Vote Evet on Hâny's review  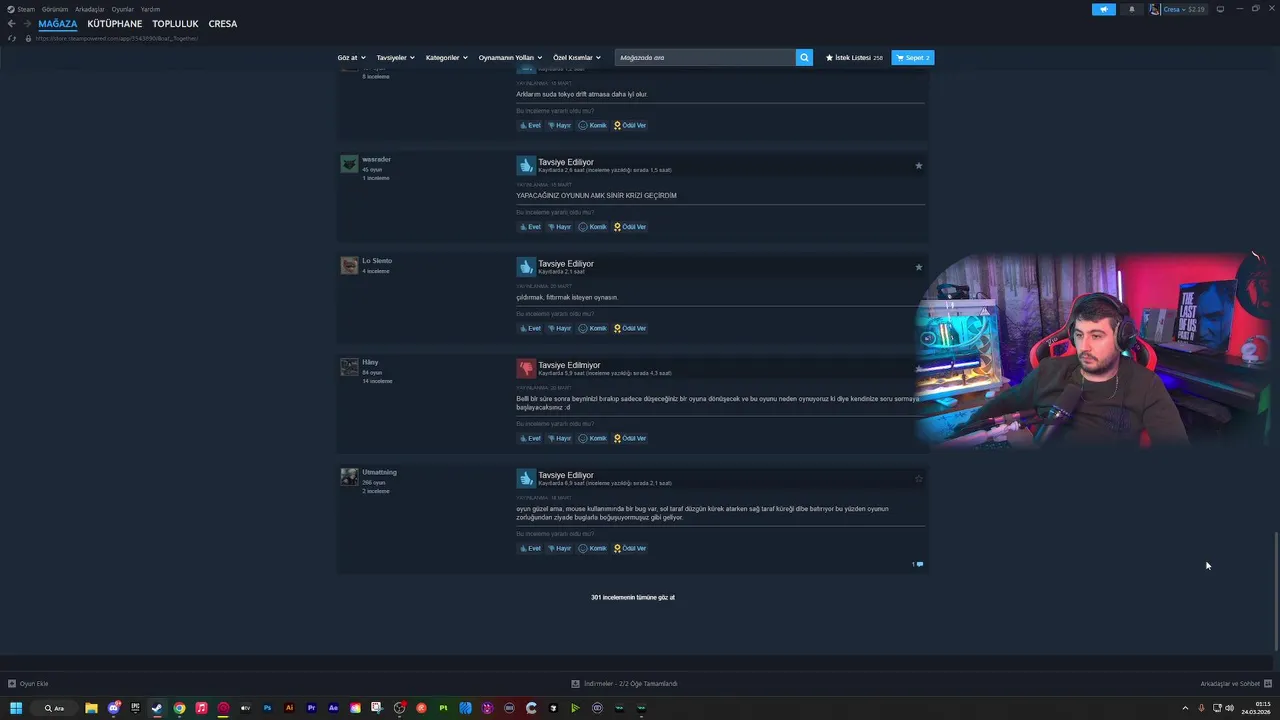[x=530, y=438]
